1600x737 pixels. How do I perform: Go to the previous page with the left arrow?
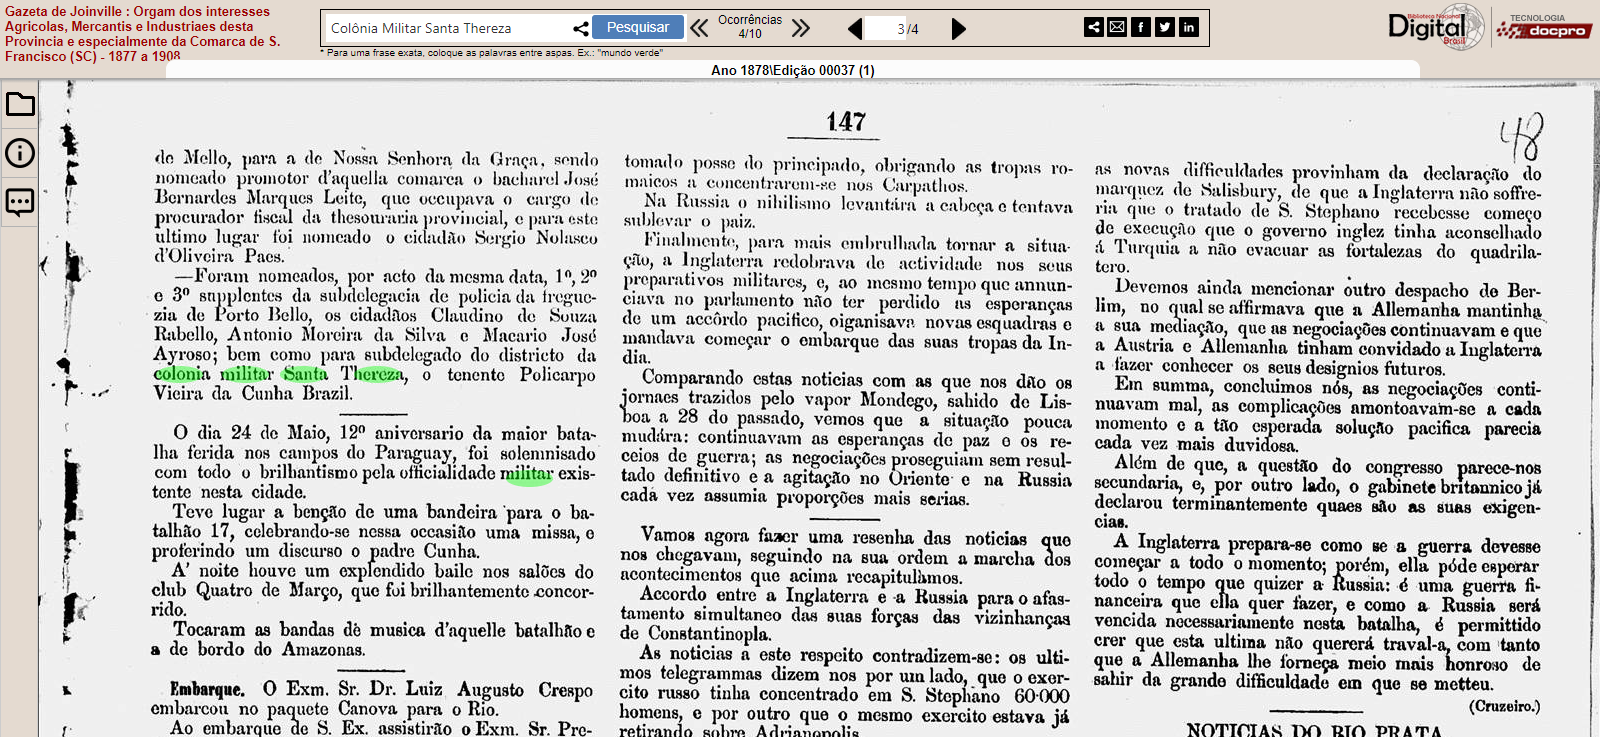coord(855,29)
